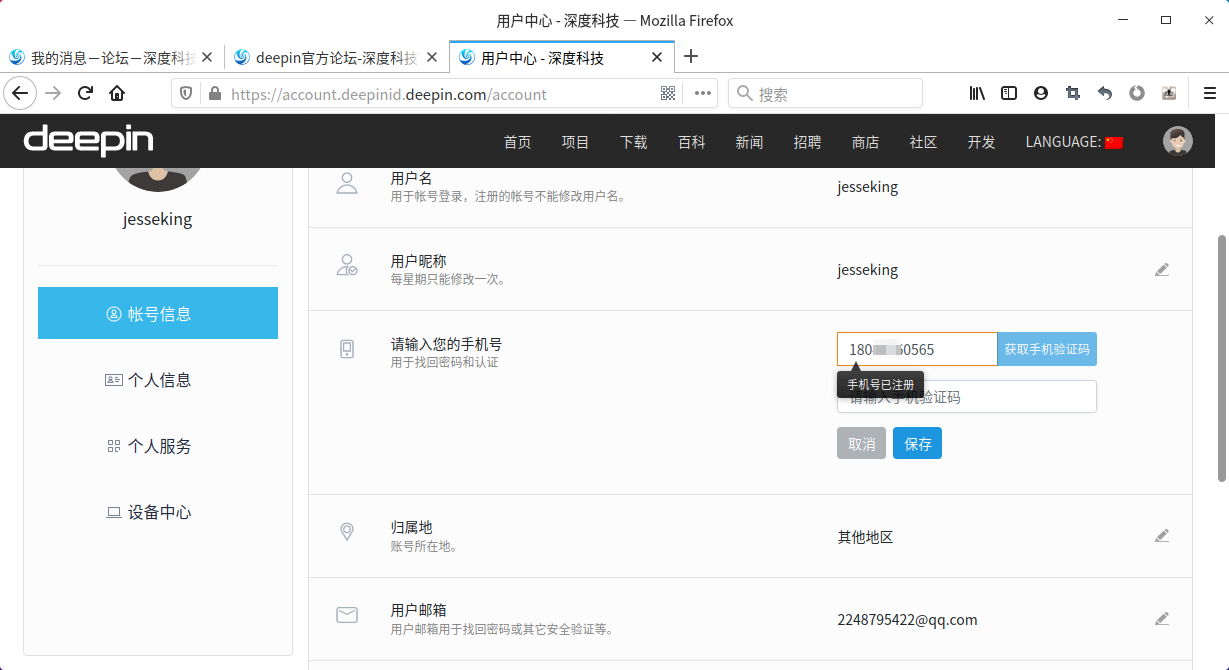
Task: Click the user avatar in top navigation
Action: 1177,141
